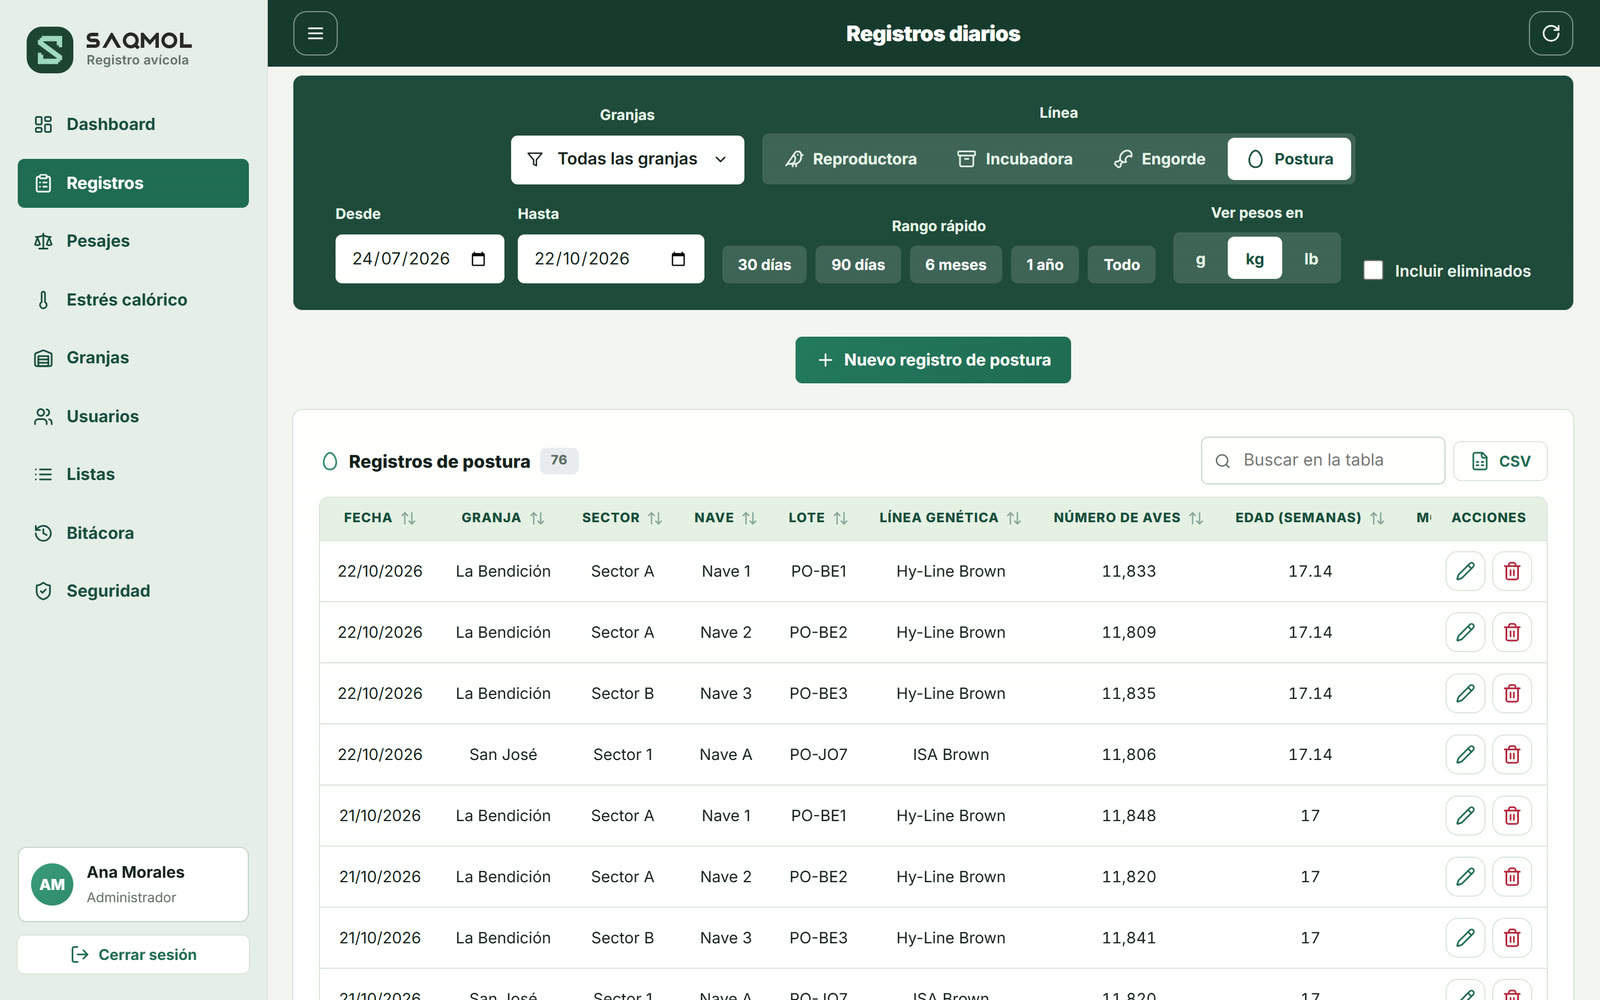This screenshot has width=1600, height=1000.
Task: Delete the 21/10/2026 PO-BE1 record
Action: click(1512, 815)
